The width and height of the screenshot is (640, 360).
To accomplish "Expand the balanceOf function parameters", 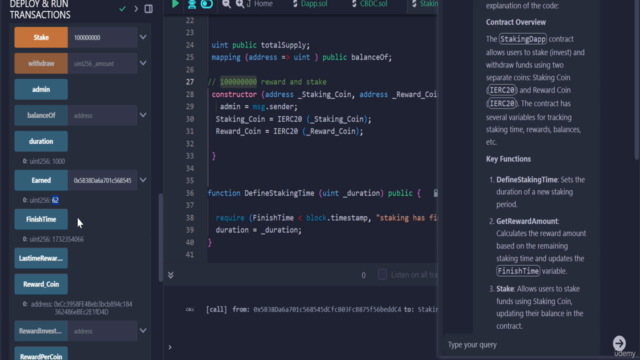I will click(x=143, y=115).
